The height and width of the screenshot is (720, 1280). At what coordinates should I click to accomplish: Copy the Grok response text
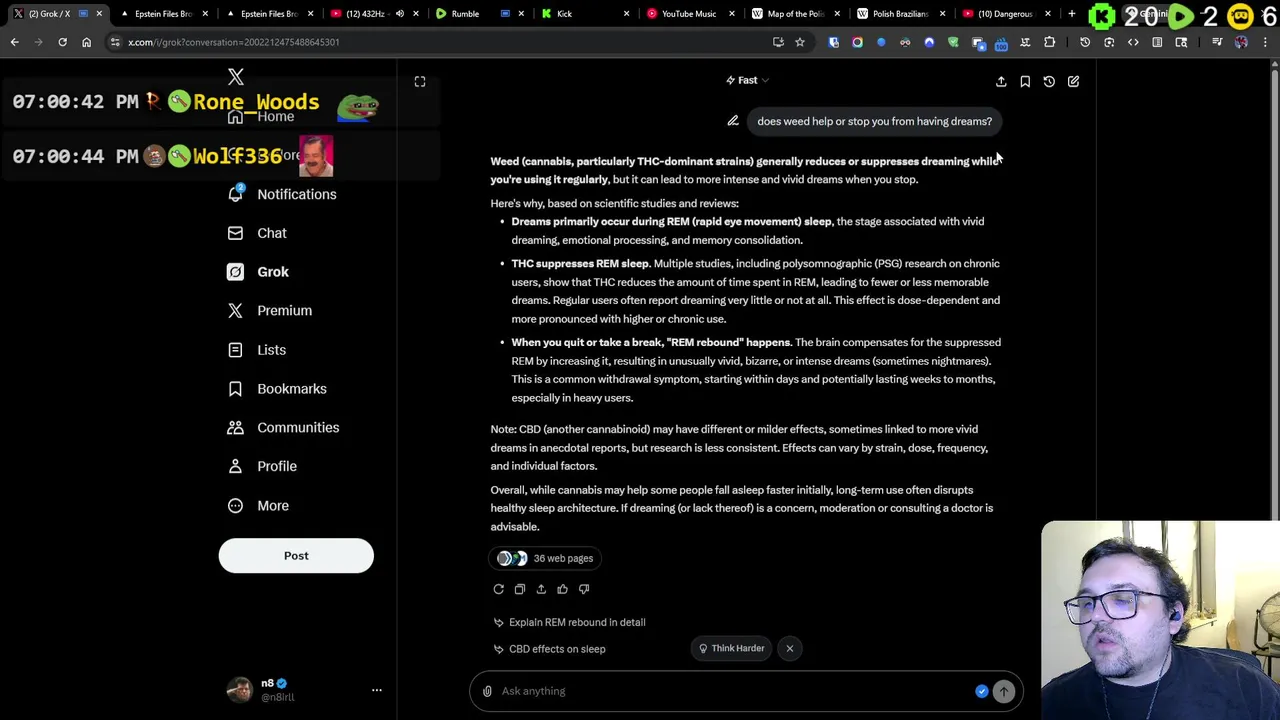pyautogui.click(x=520, y=589)
